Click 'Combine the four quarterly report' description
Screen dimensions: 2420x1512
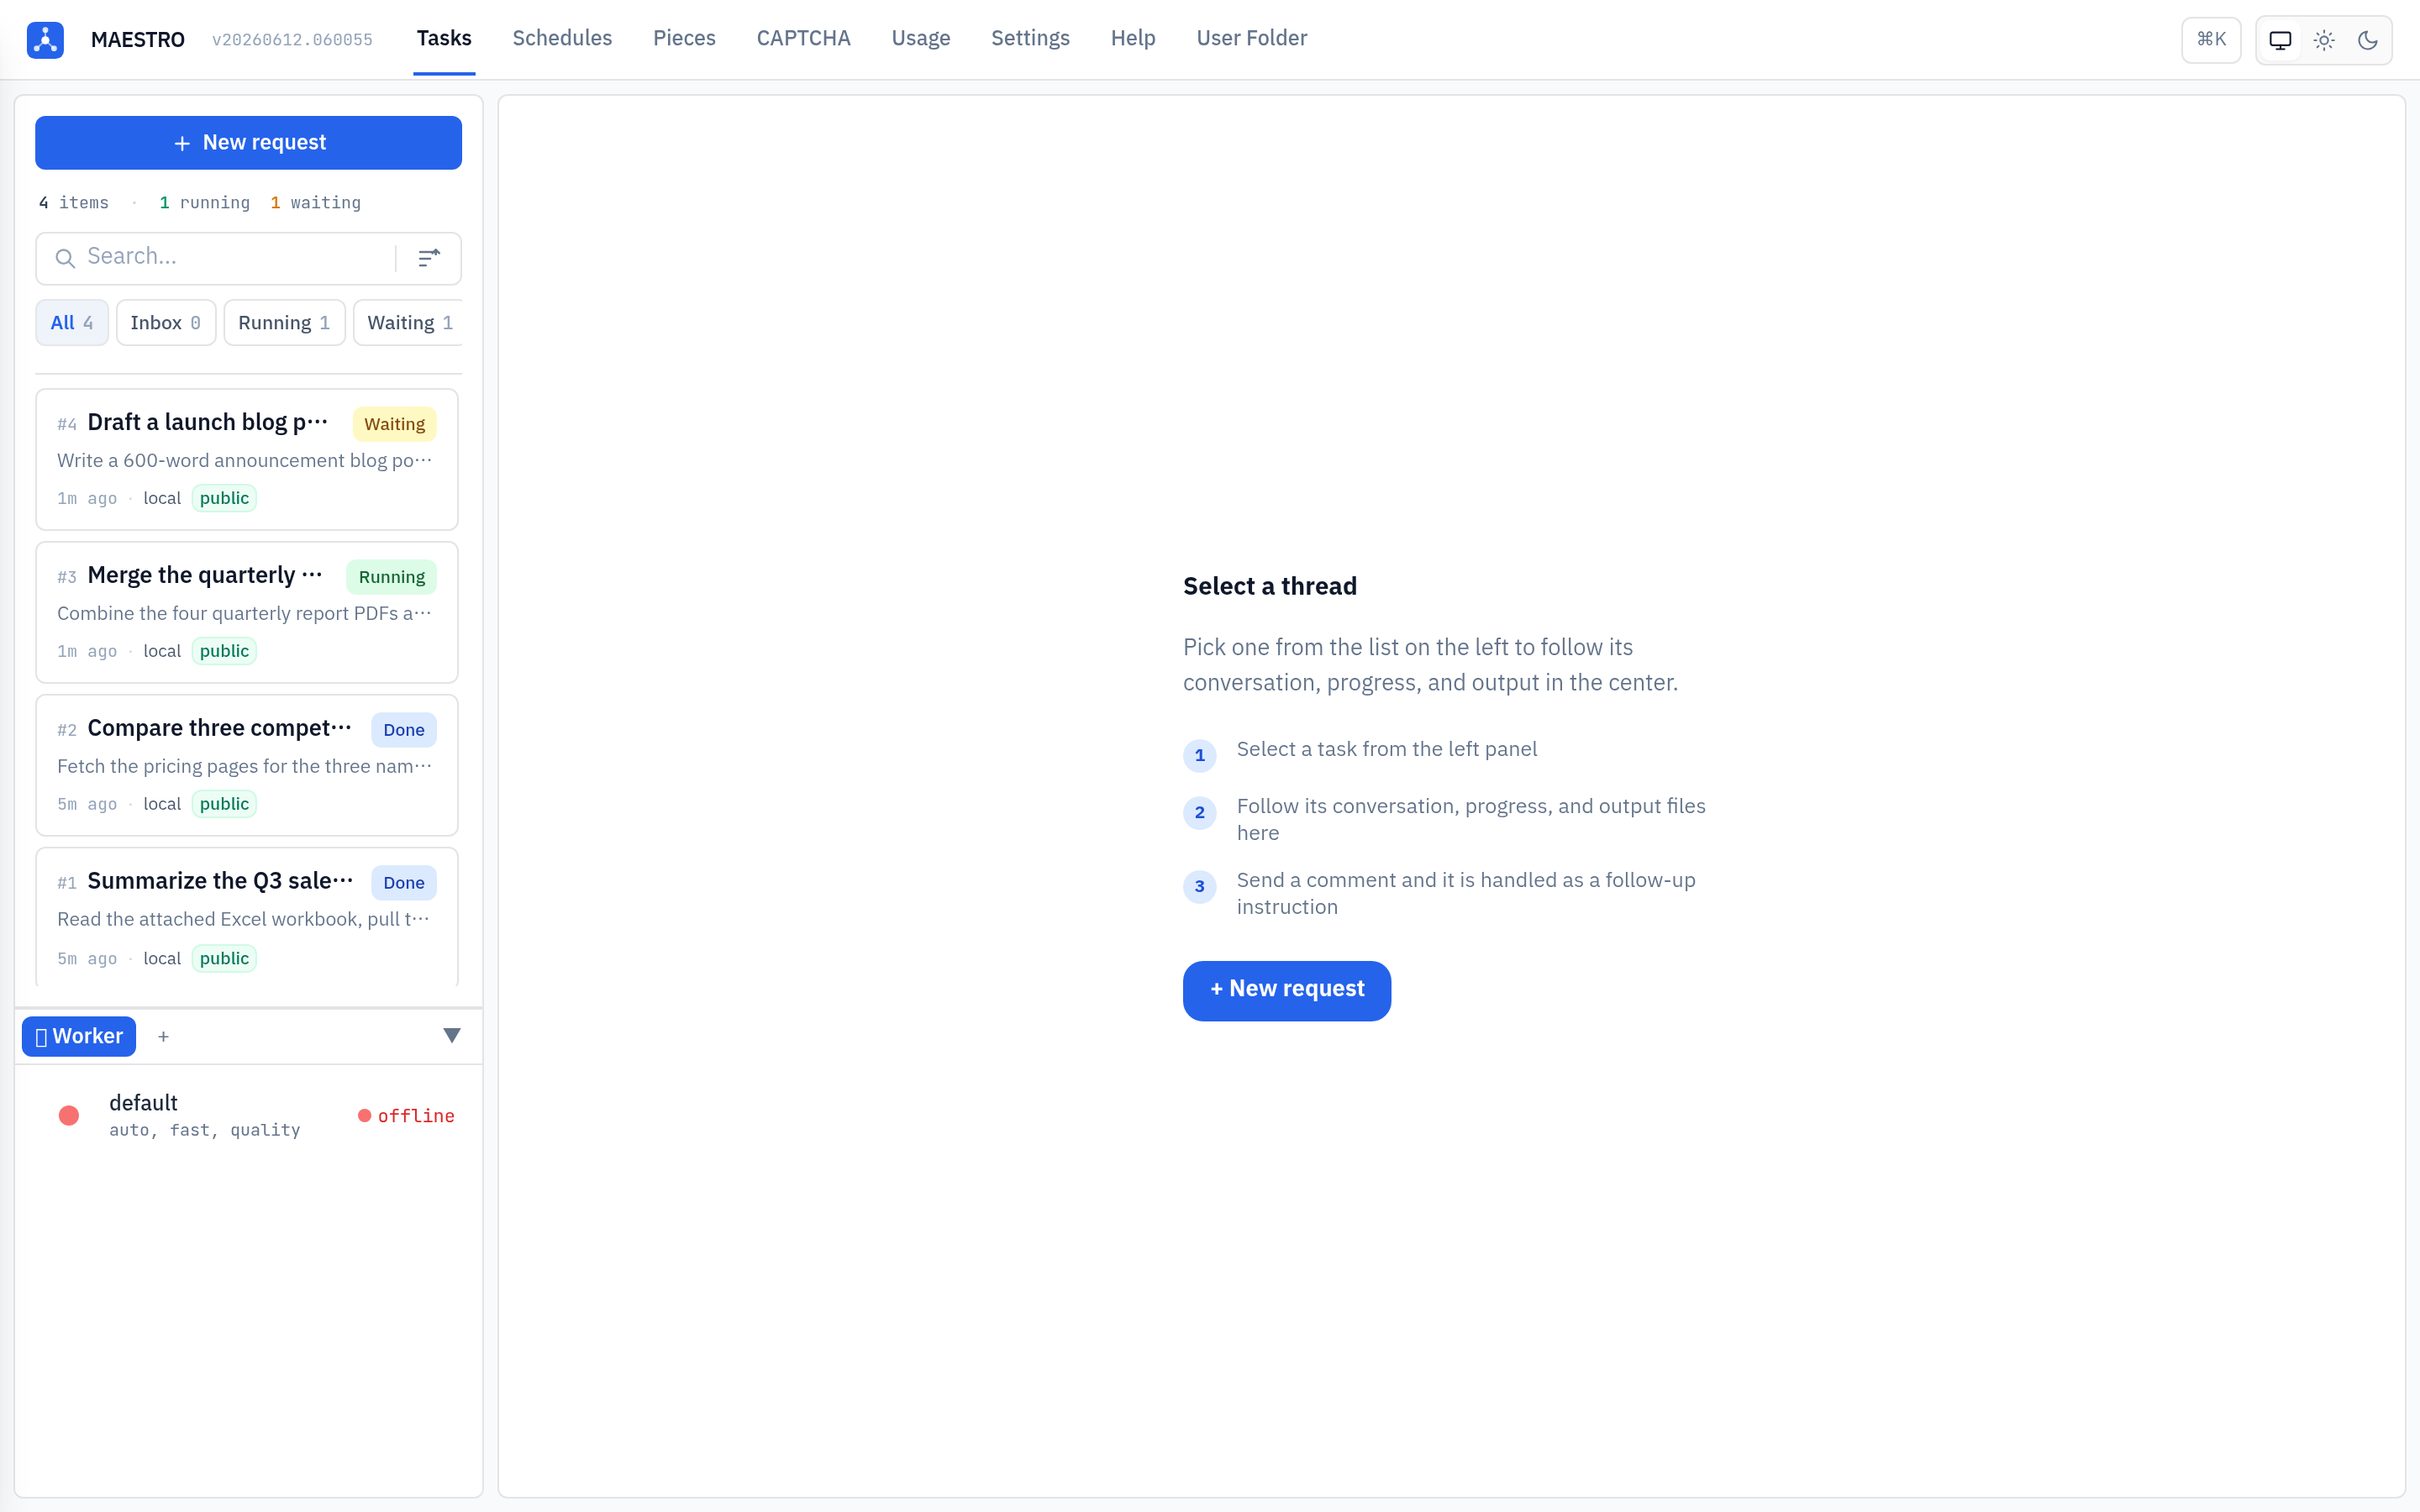click(x=244, y=613)
